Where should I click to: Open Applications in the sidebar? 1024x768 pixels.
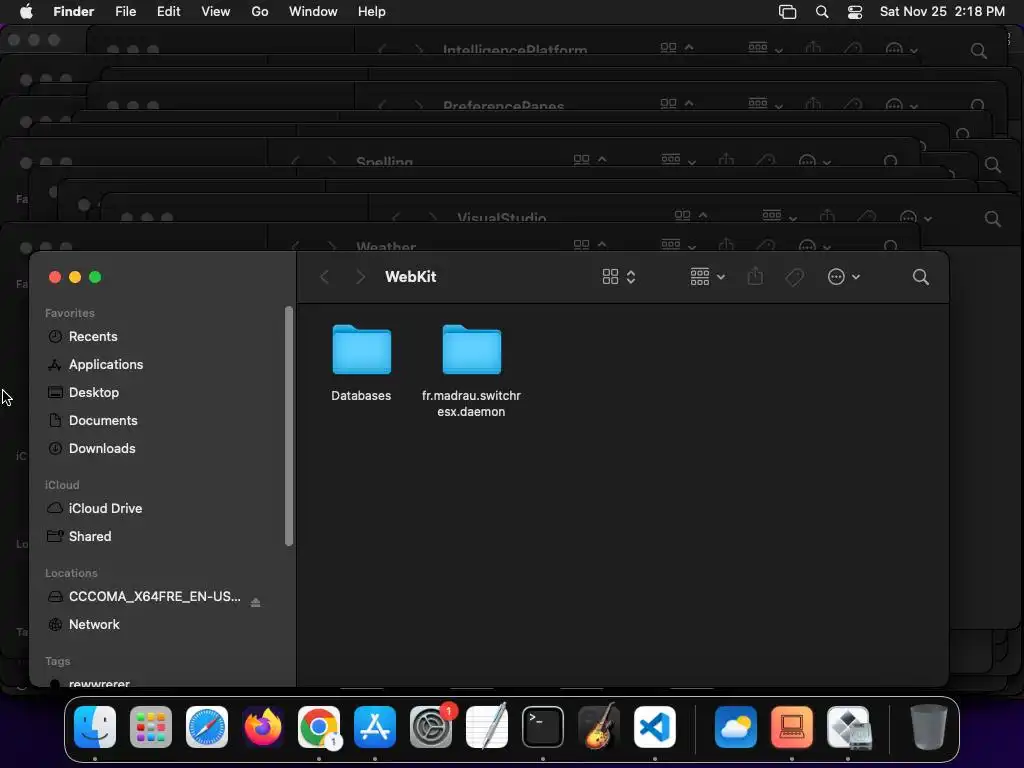pos(106,364)
